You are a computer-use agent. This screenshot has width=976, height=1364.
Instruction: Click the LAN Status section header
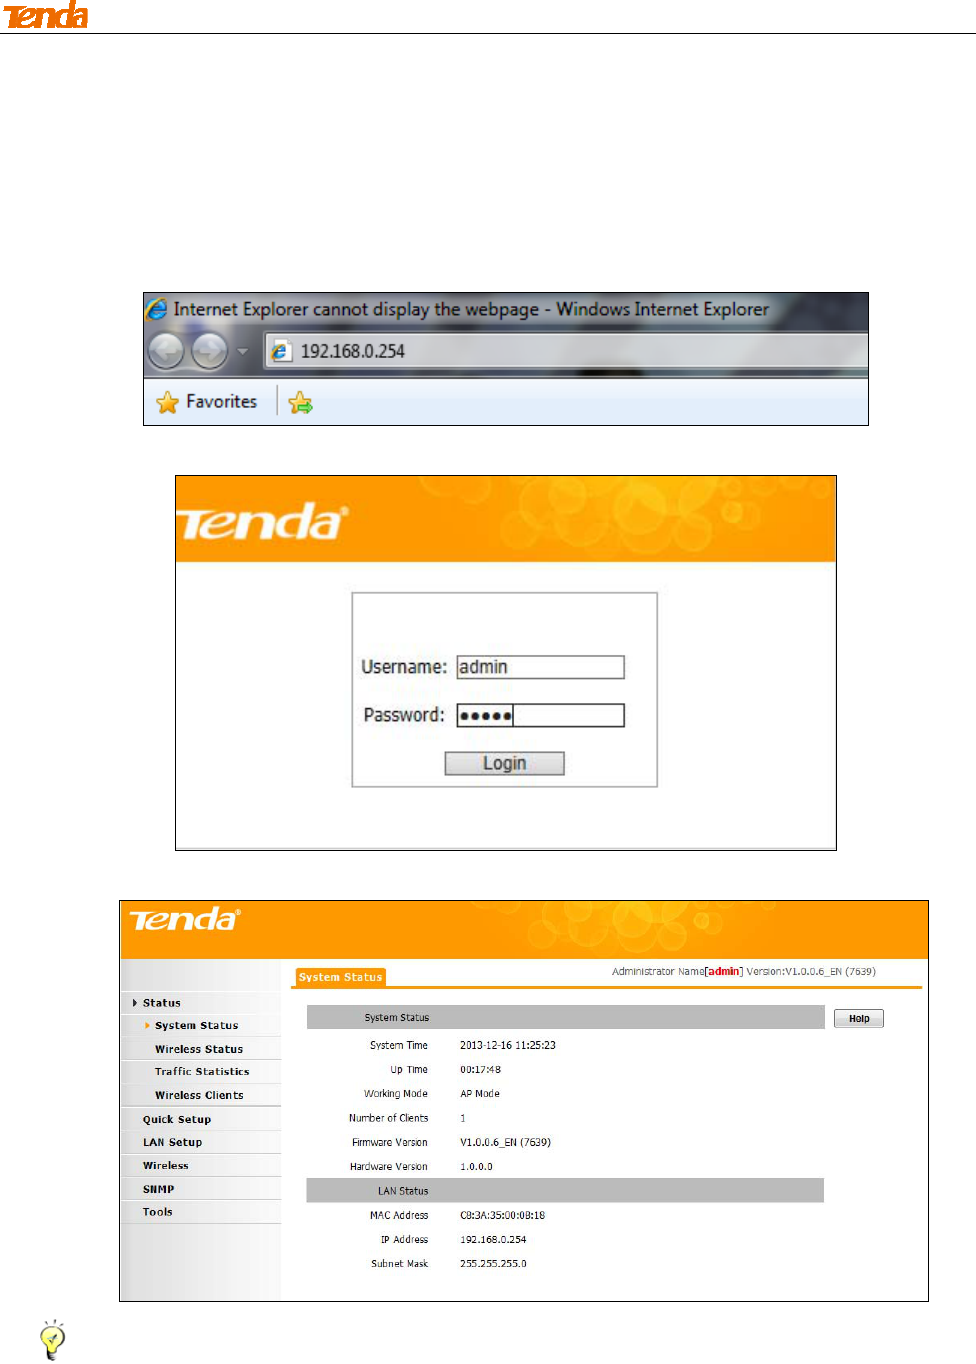pyautogui.click(x=565, y=1190)
